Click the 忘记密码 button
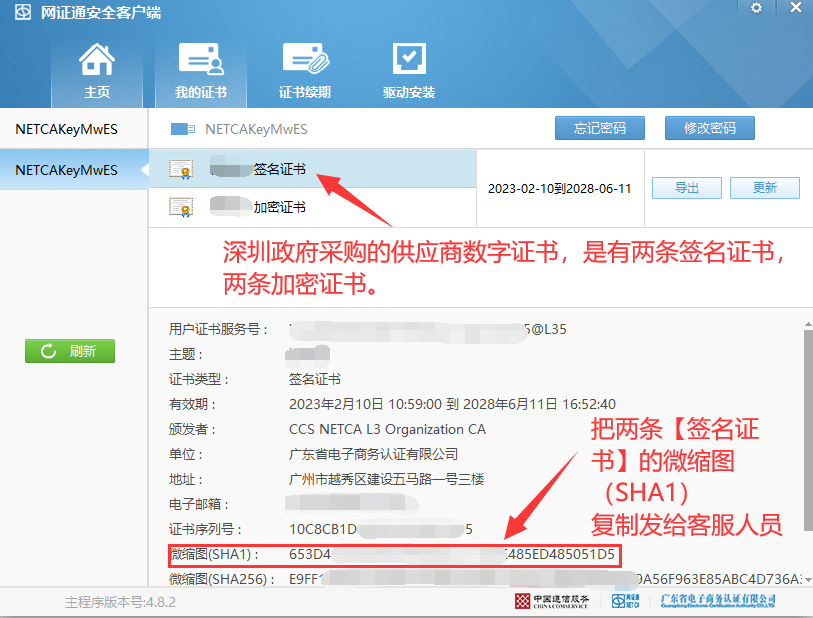 (x=600, y=128)
